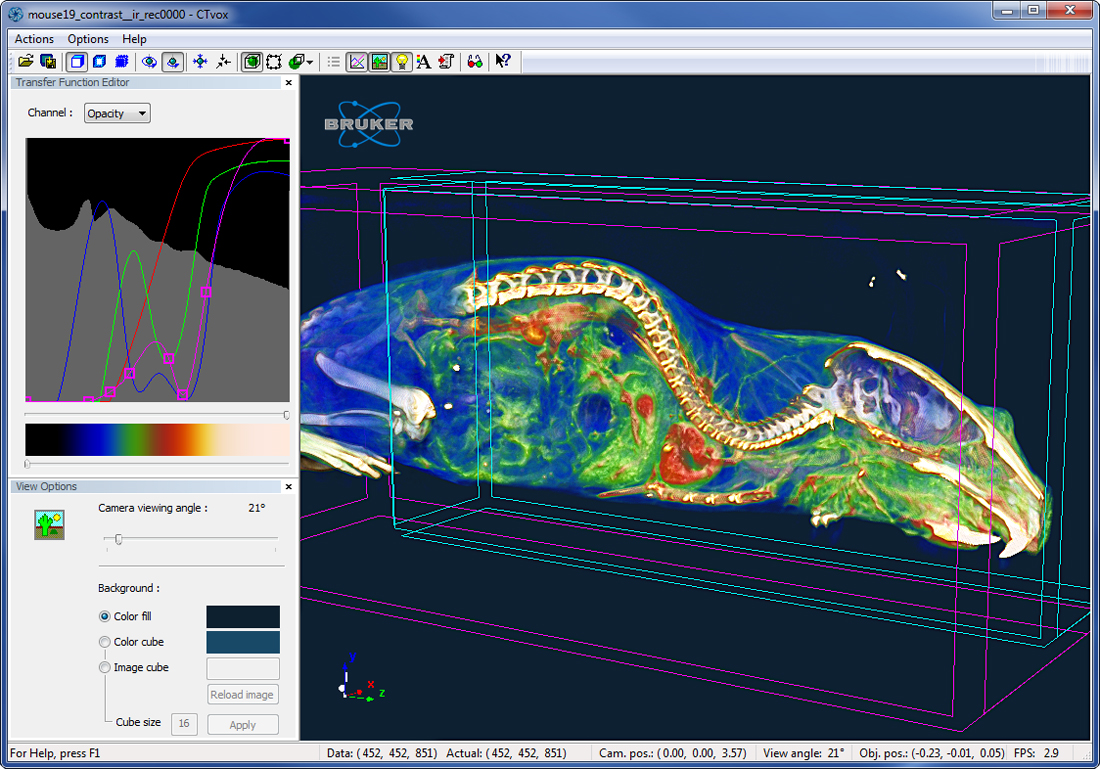Click the Apply button for cube size
The width and height of the screenshot is (1100, 769).
click(242, 723)
